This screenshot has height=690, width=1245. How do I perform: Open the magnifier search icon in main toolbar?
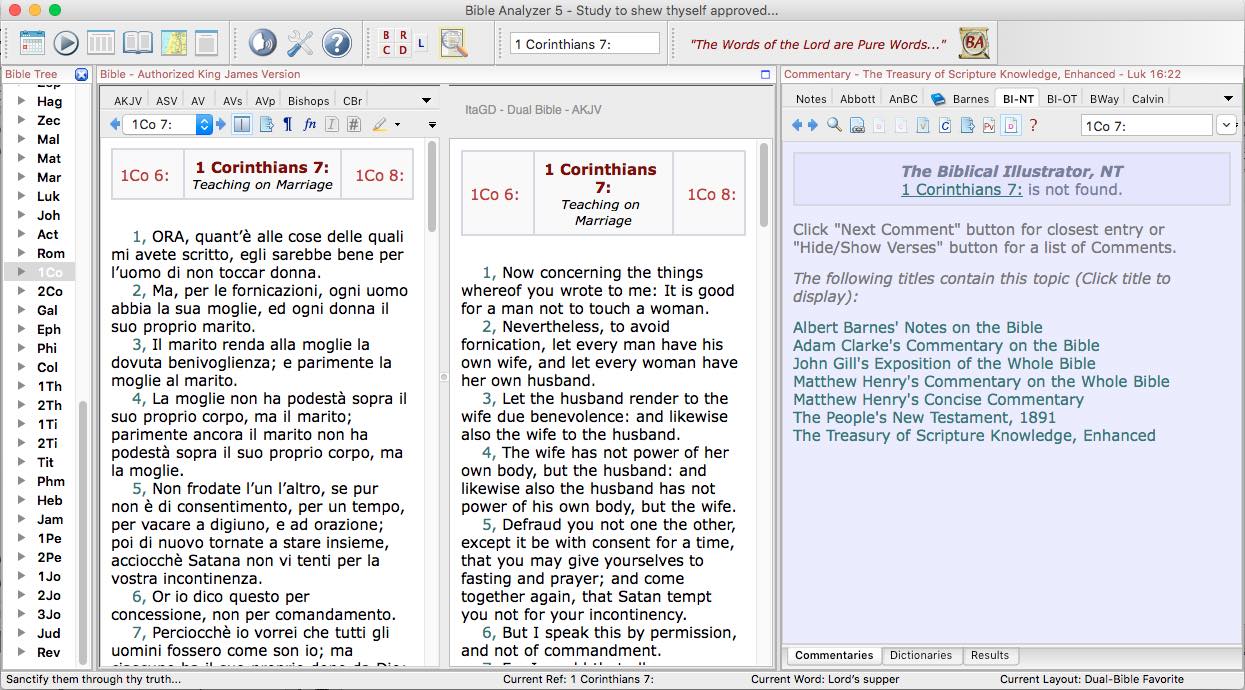(453, 43)
